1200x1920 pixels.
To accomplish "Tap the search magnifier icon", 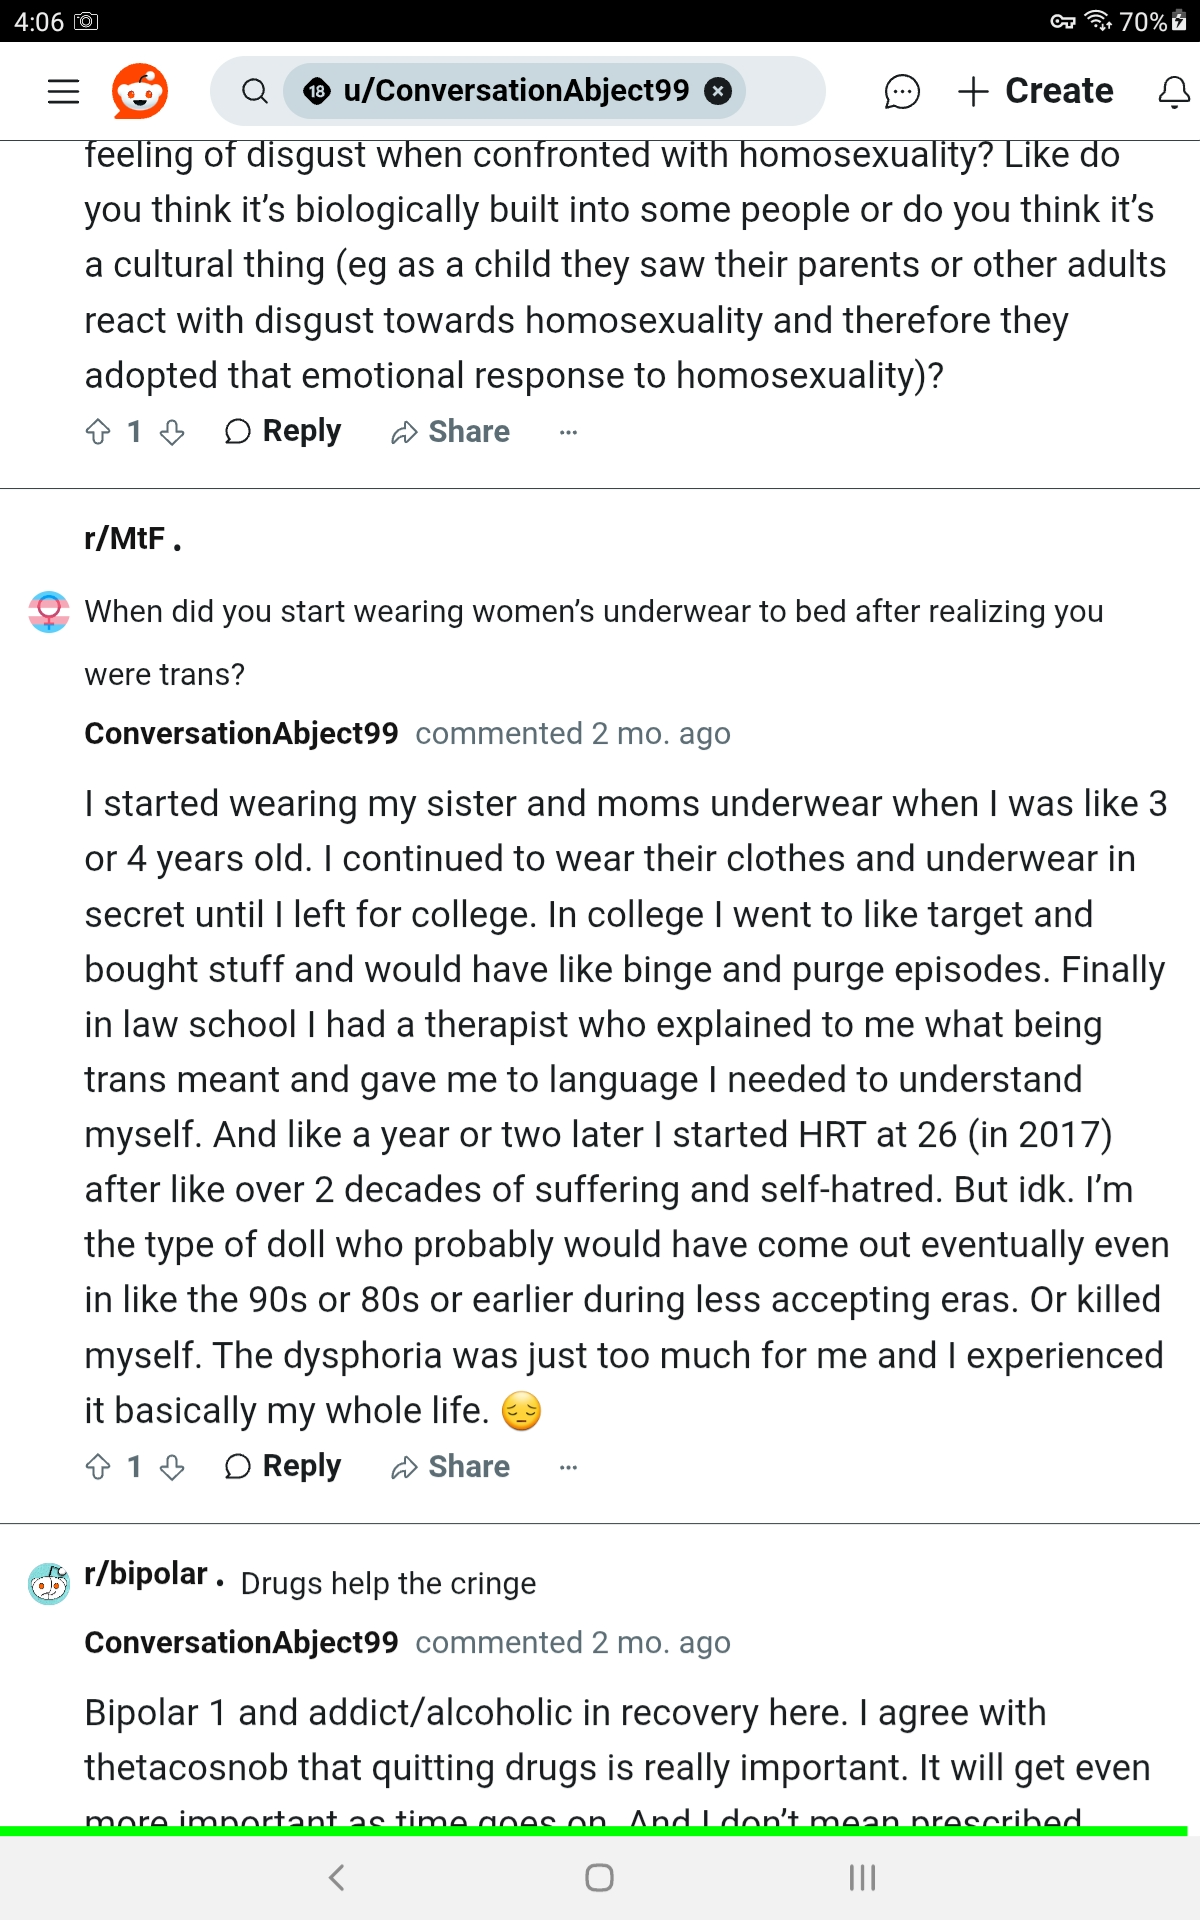I will 255,91.
